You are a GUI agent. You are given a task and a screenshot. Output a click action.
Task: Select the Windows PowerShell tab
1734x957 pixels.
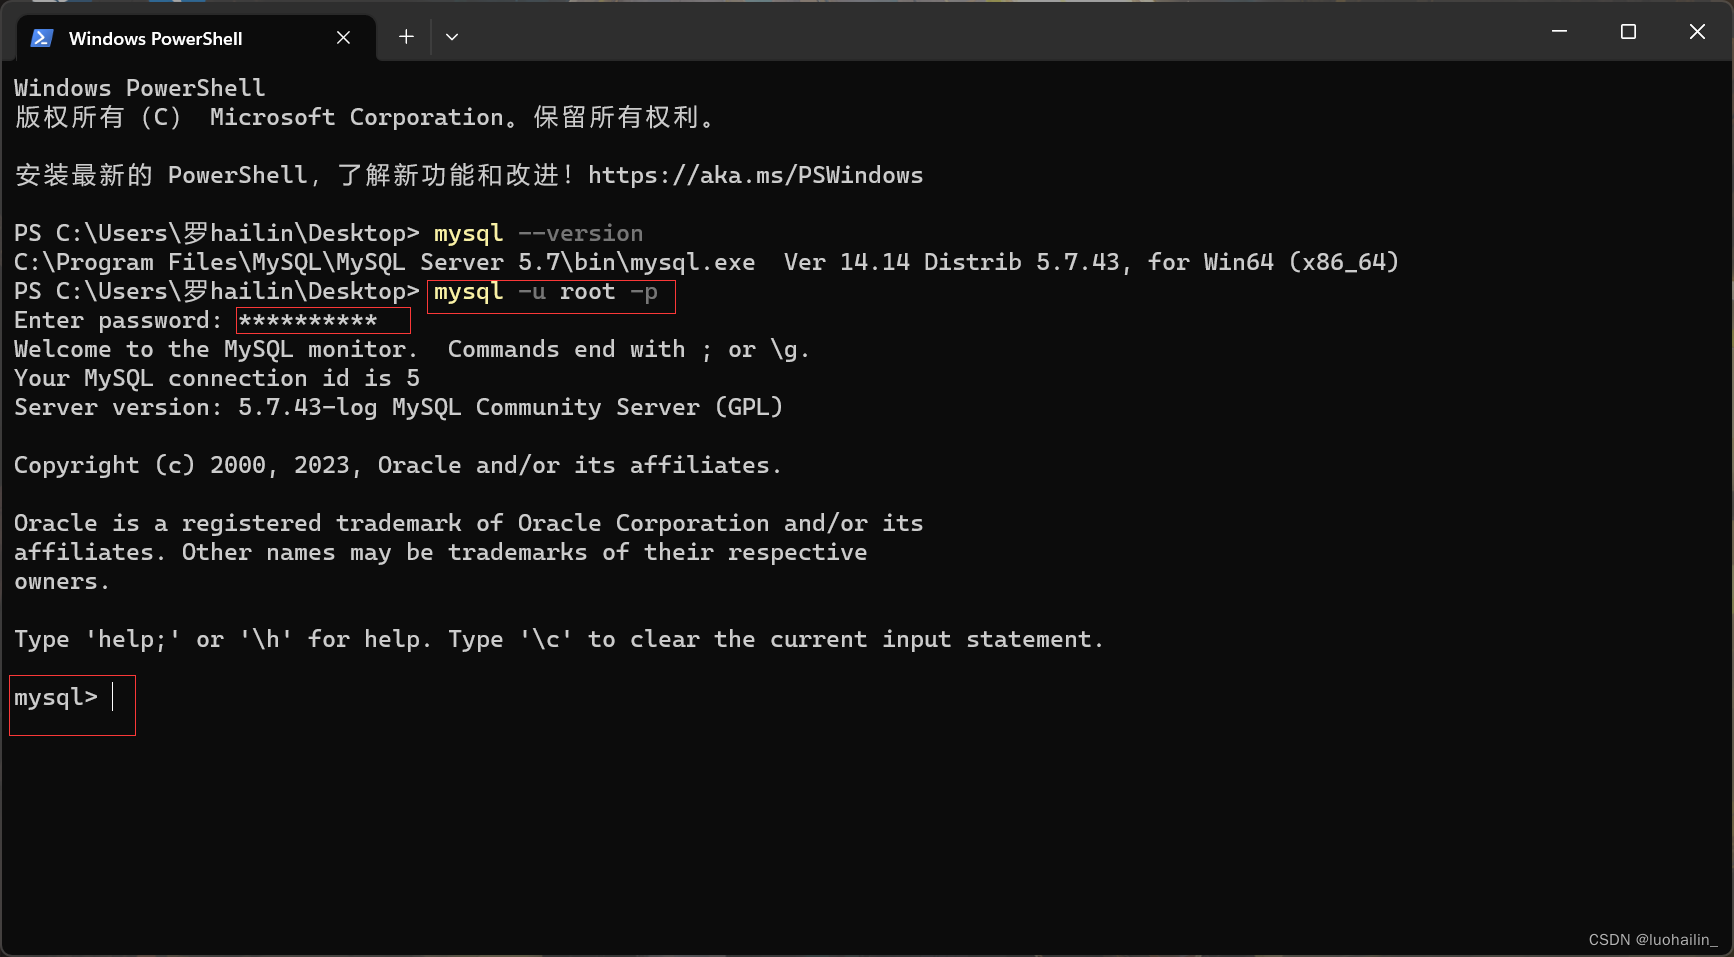click(155, 38)
